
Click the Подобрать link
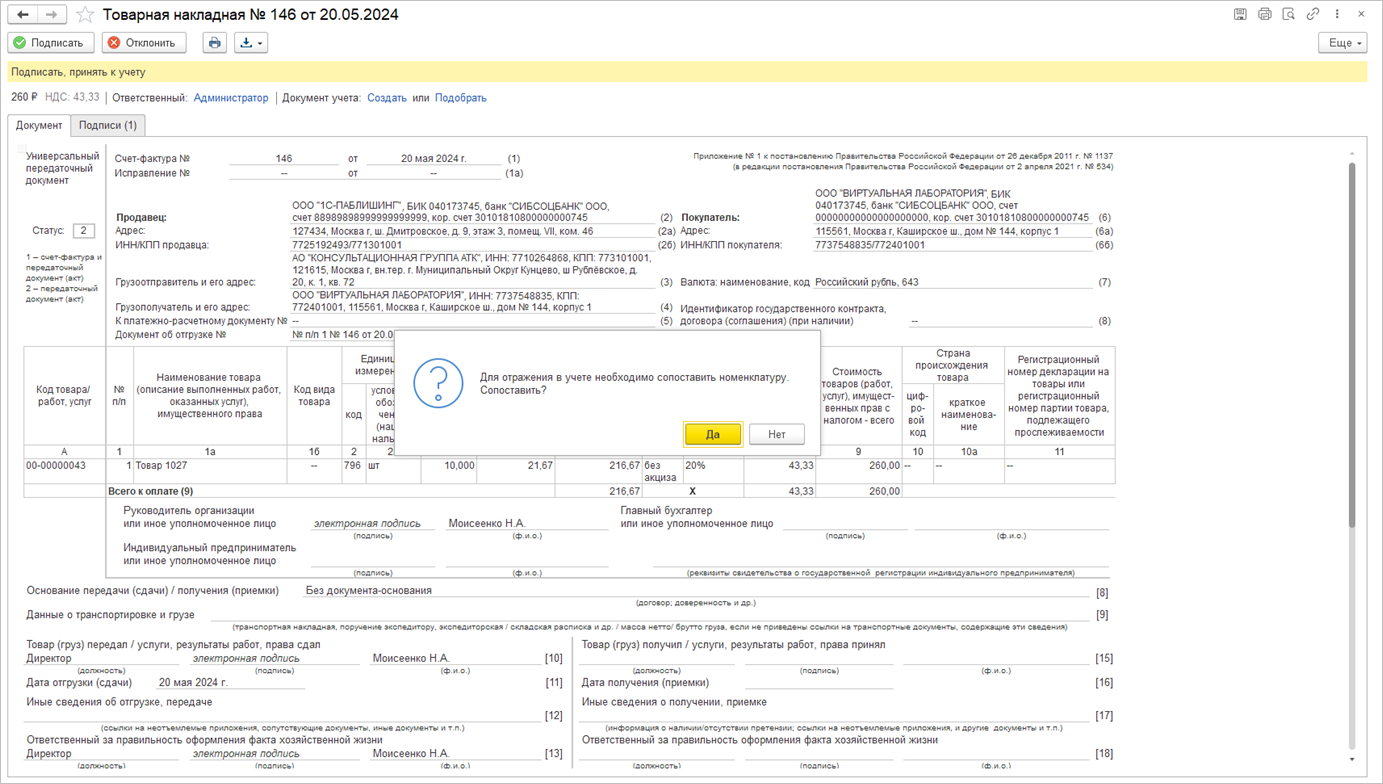(x=461, y=98)
